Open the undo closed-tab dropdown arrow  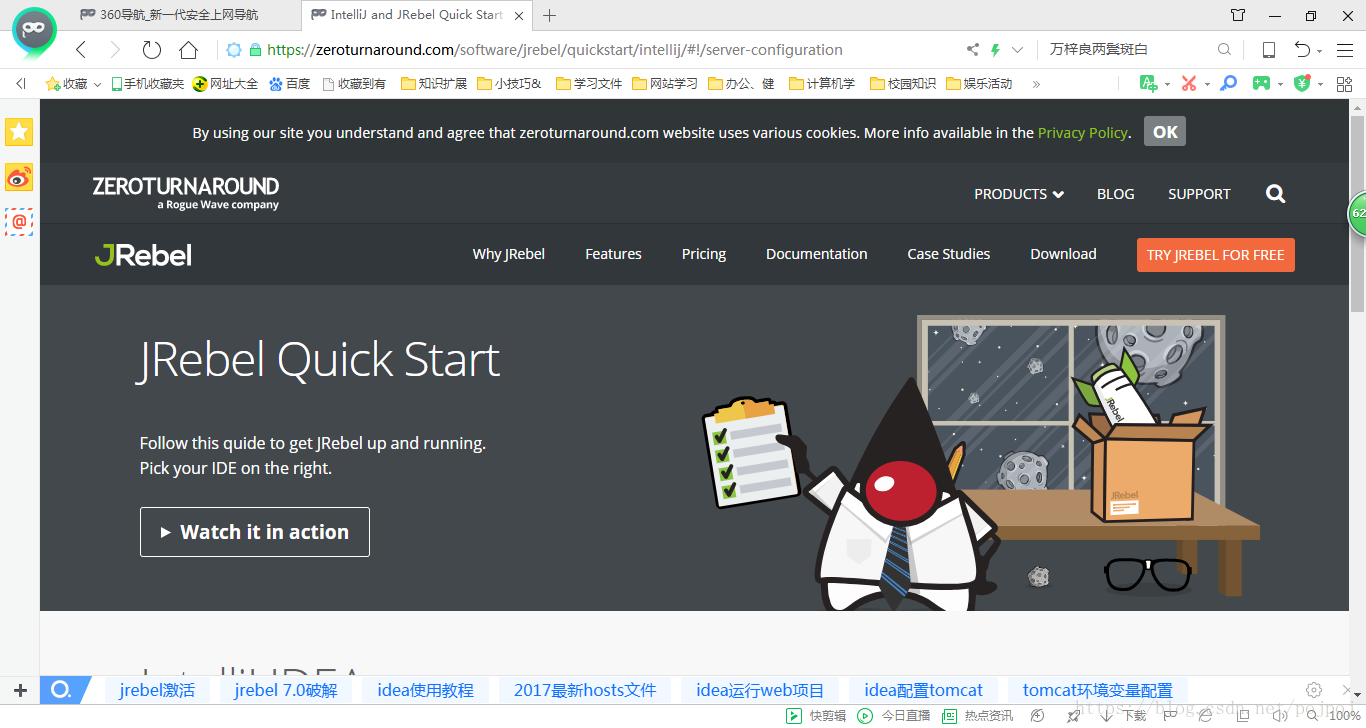tap(1320, 51)
